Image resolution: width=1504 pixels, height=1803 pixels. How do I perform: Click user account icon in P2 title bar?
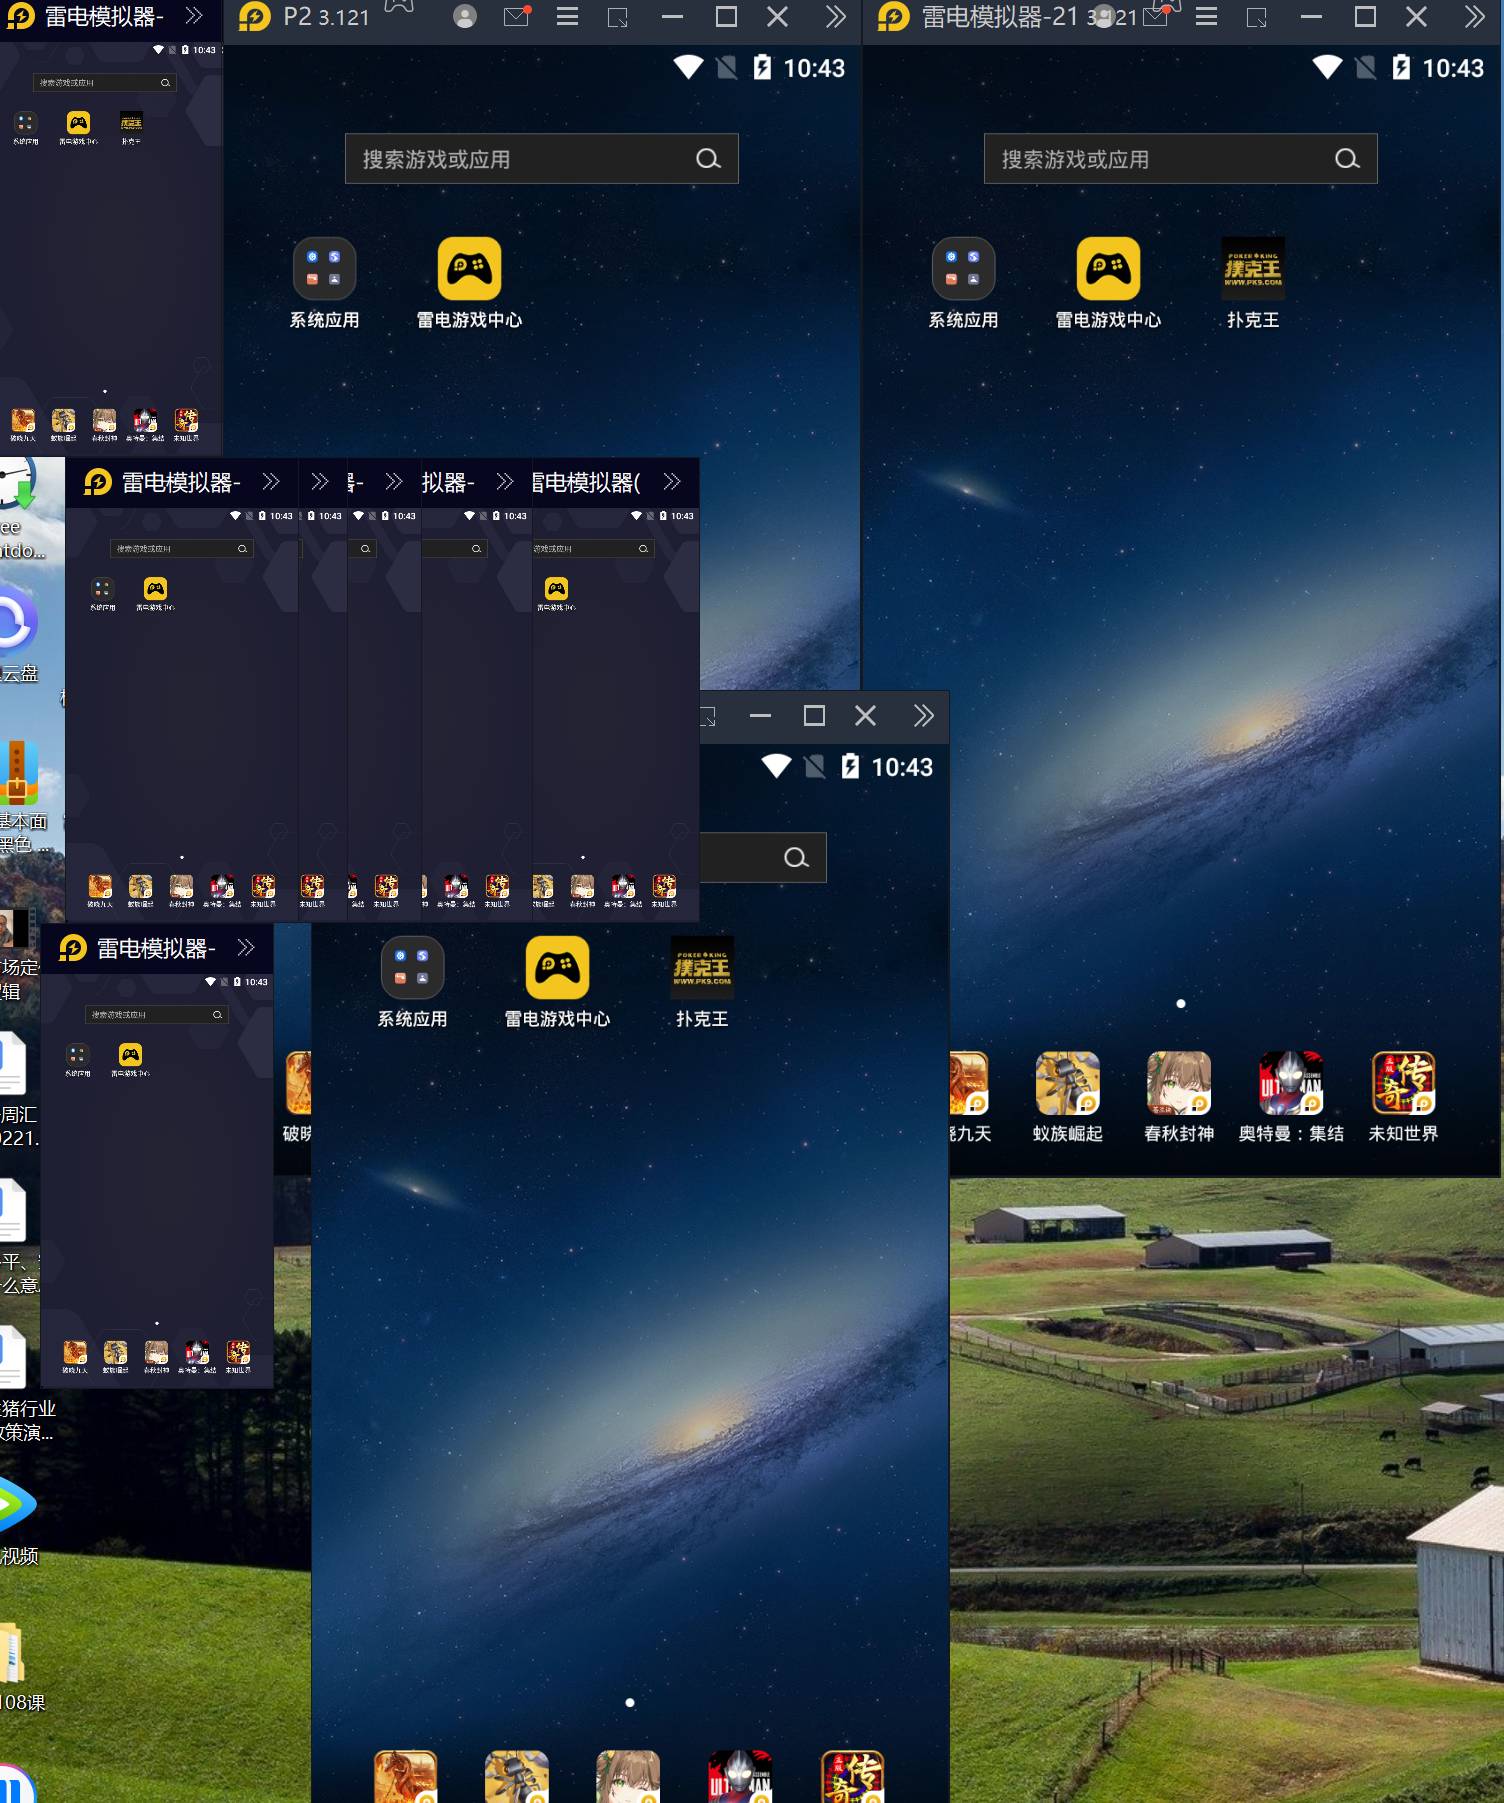click(465, 17)
